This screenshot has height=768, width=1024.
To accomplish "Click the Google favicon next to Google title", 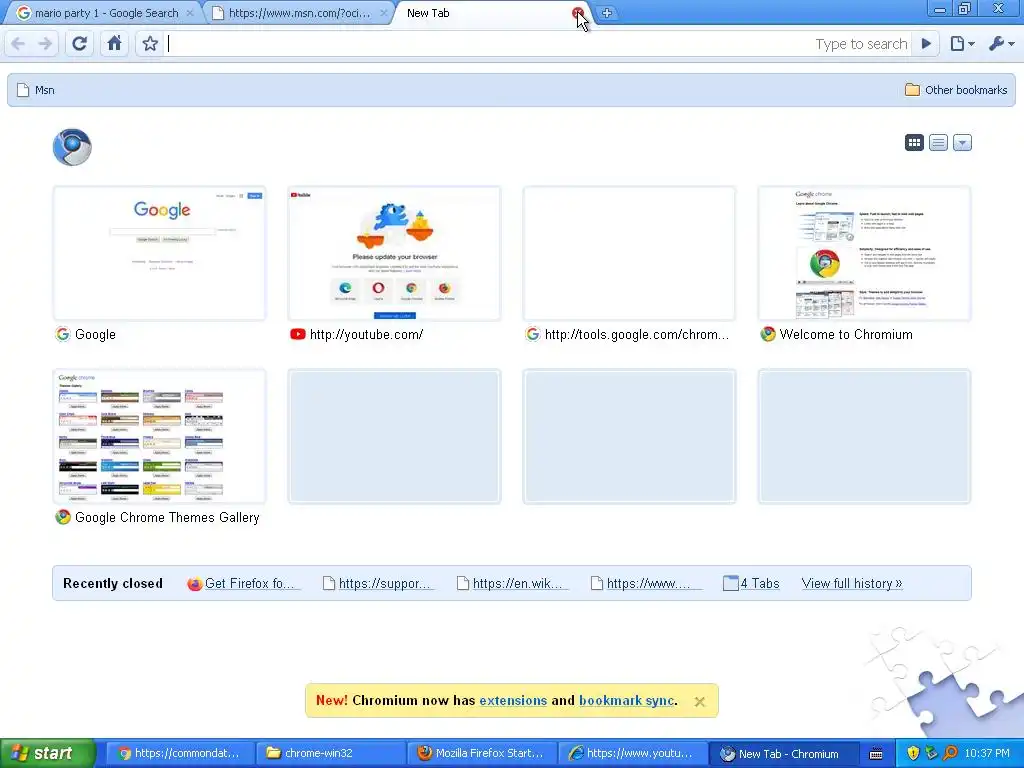I will pyautogui.click(x=63, y=334).
